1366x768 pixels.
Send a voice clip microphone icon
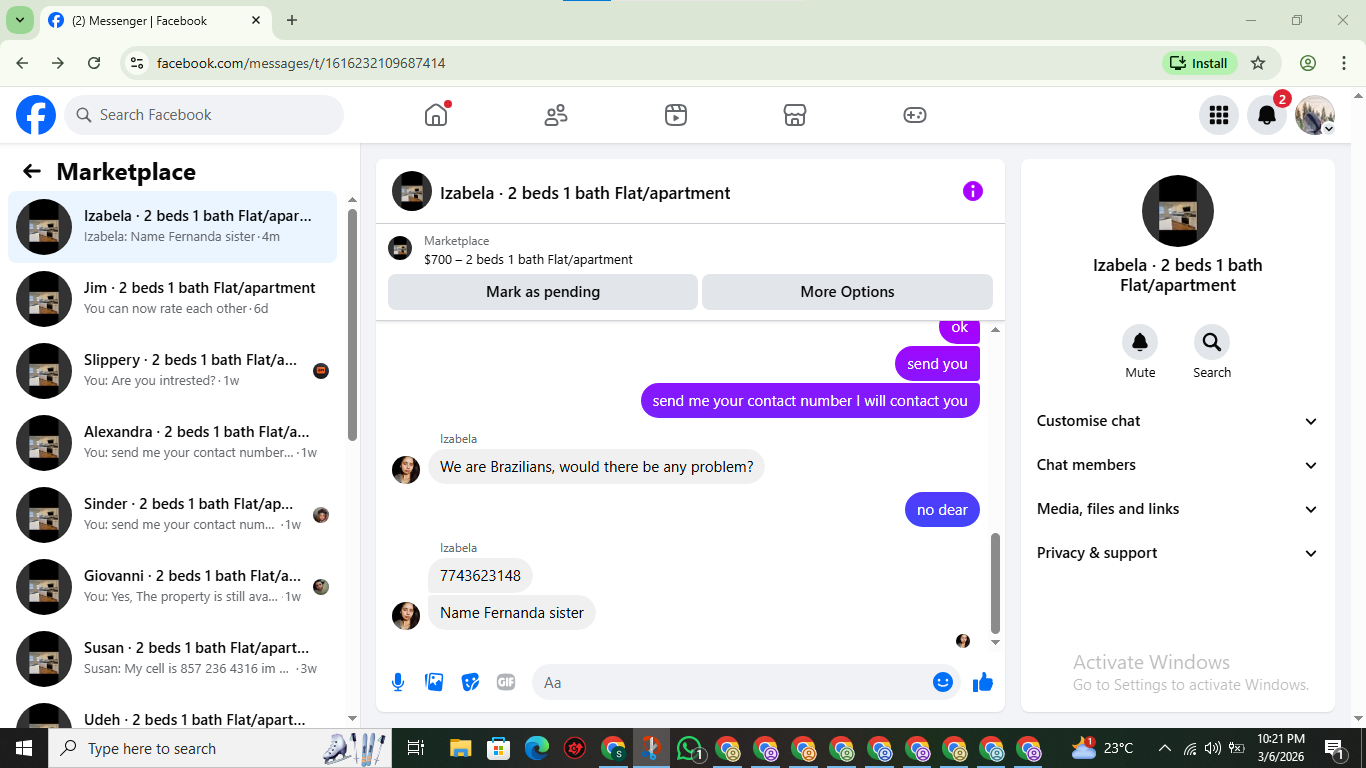398,682
